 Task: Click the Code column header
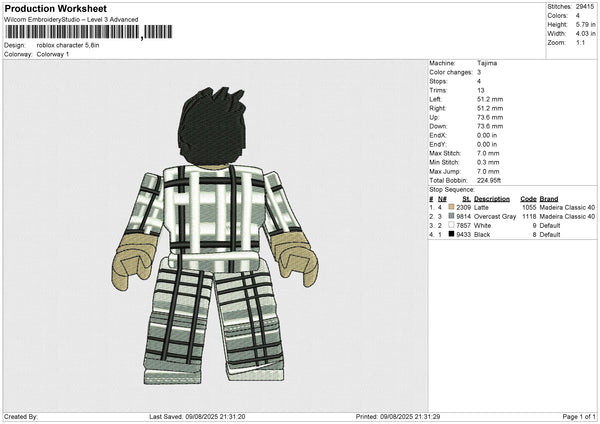click(528, 199)
